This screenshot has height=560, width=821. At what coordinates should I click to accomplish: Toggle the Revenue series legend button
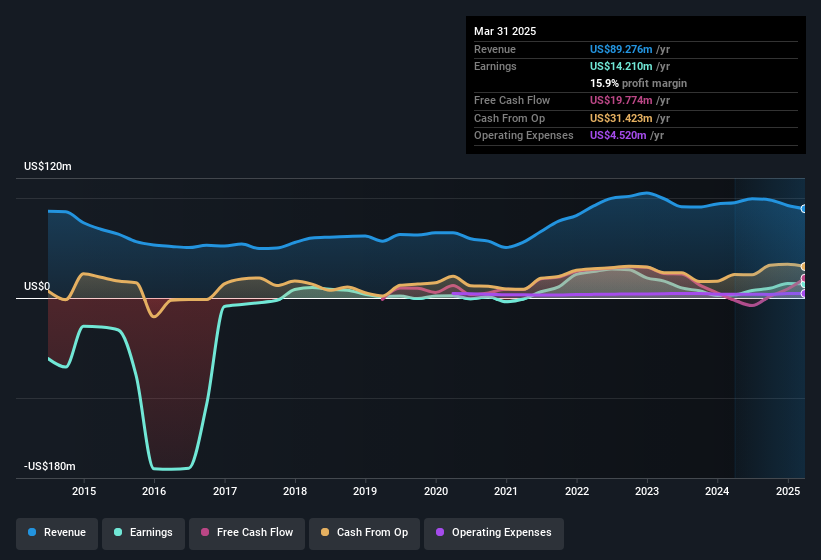click(57, 533)
